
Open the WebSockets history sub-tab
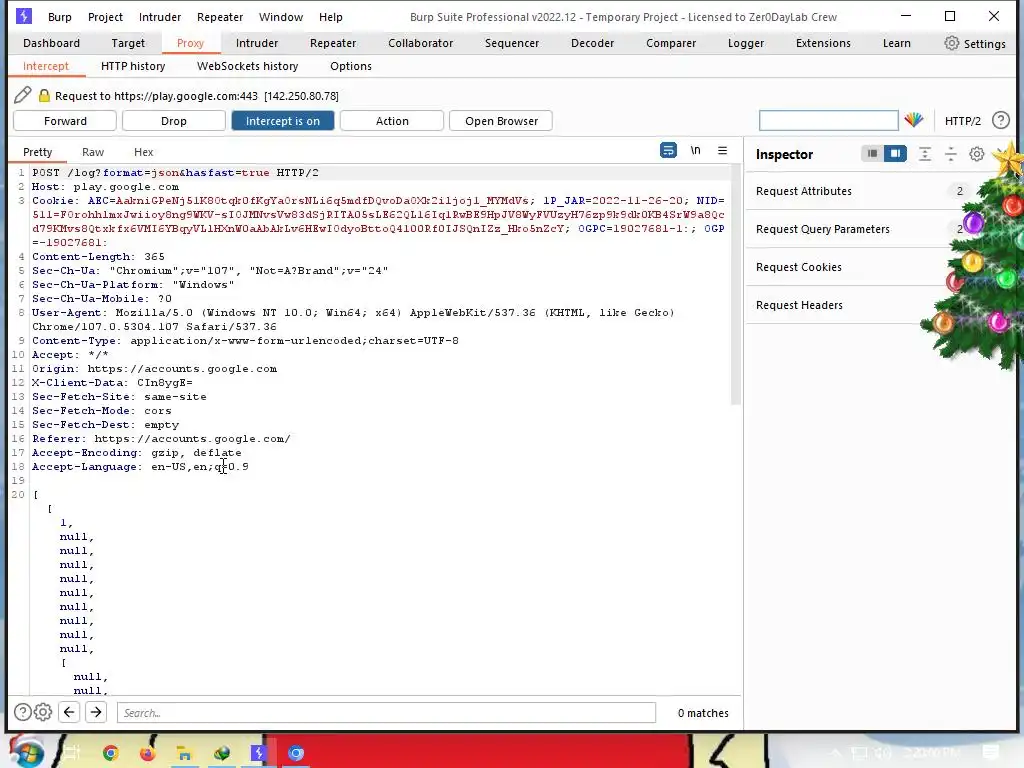coord(248,66)
